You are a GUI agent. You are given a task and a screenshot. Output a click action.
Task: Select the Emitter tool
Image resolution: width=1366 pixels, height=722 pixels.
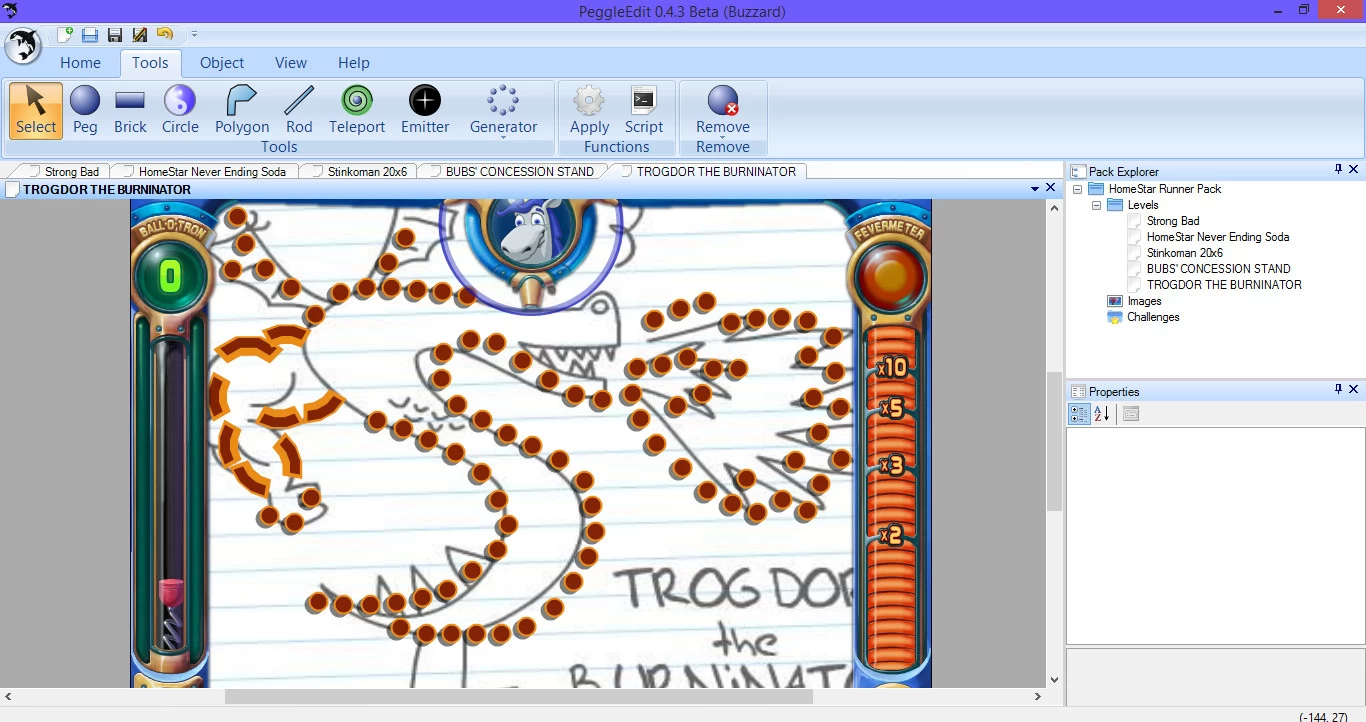425,110
